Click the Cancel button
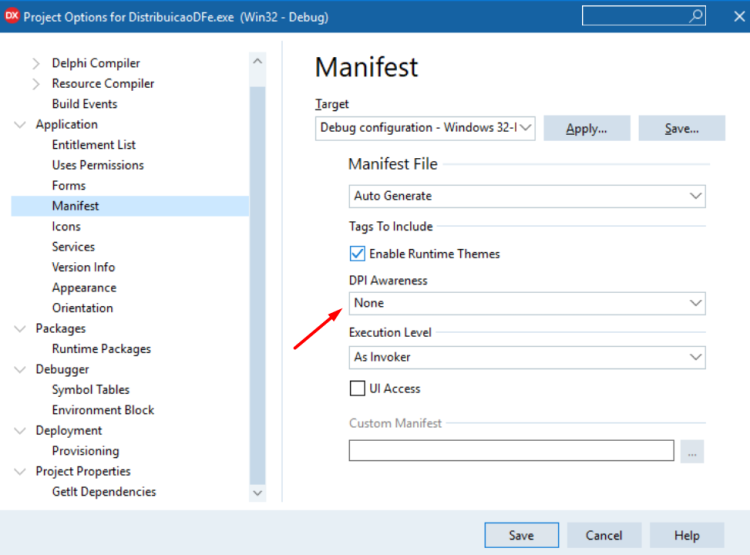The width and height of the screenshot is (750, 555). [x=604, y=535]
